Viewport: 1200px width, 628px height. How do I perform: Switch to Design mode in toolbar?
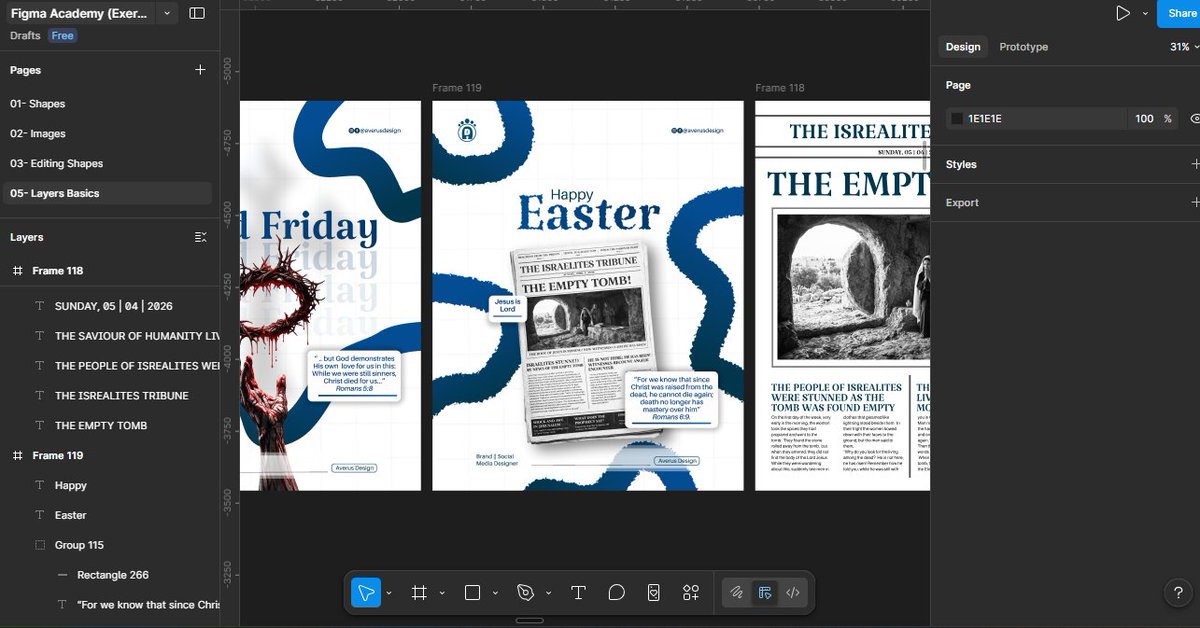pos(765,593)
